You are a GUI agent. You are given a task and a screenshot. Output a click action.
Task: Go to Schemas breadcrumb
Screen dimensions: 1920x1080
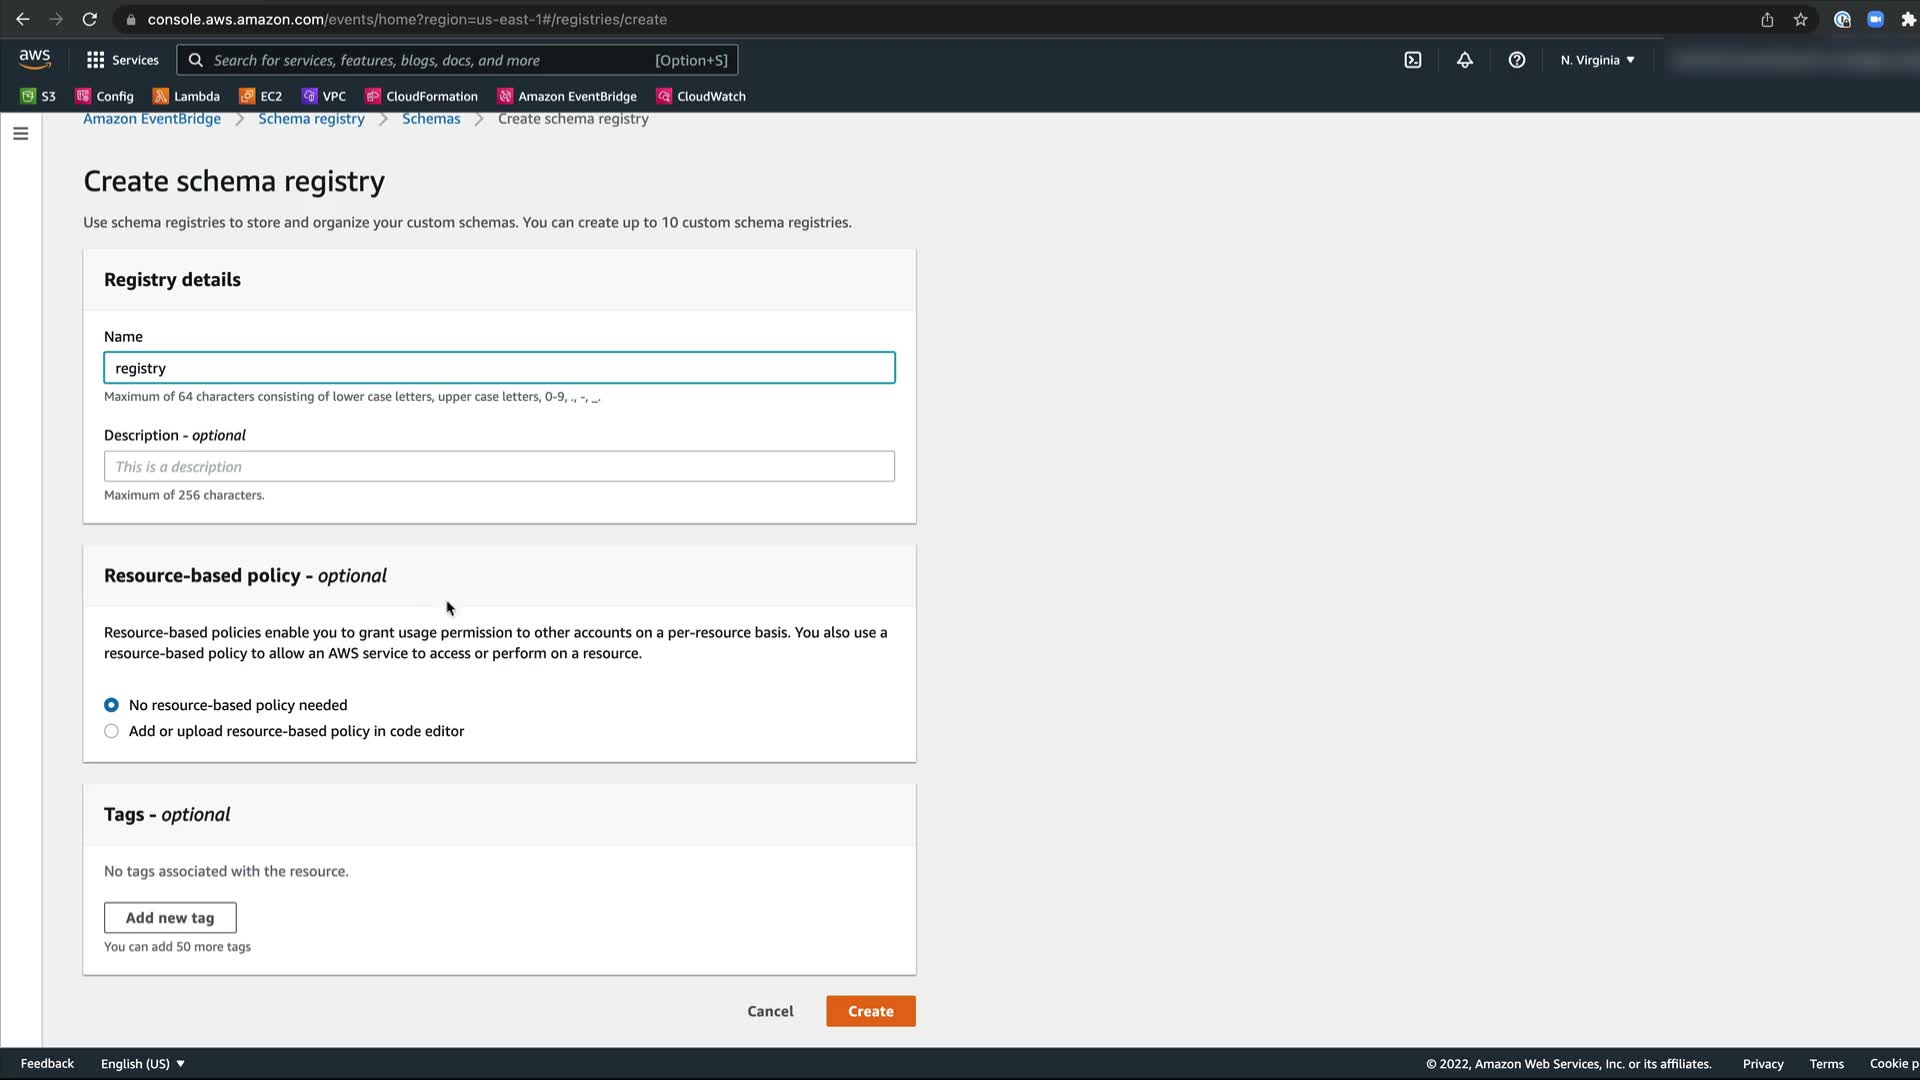click(431, 119)
